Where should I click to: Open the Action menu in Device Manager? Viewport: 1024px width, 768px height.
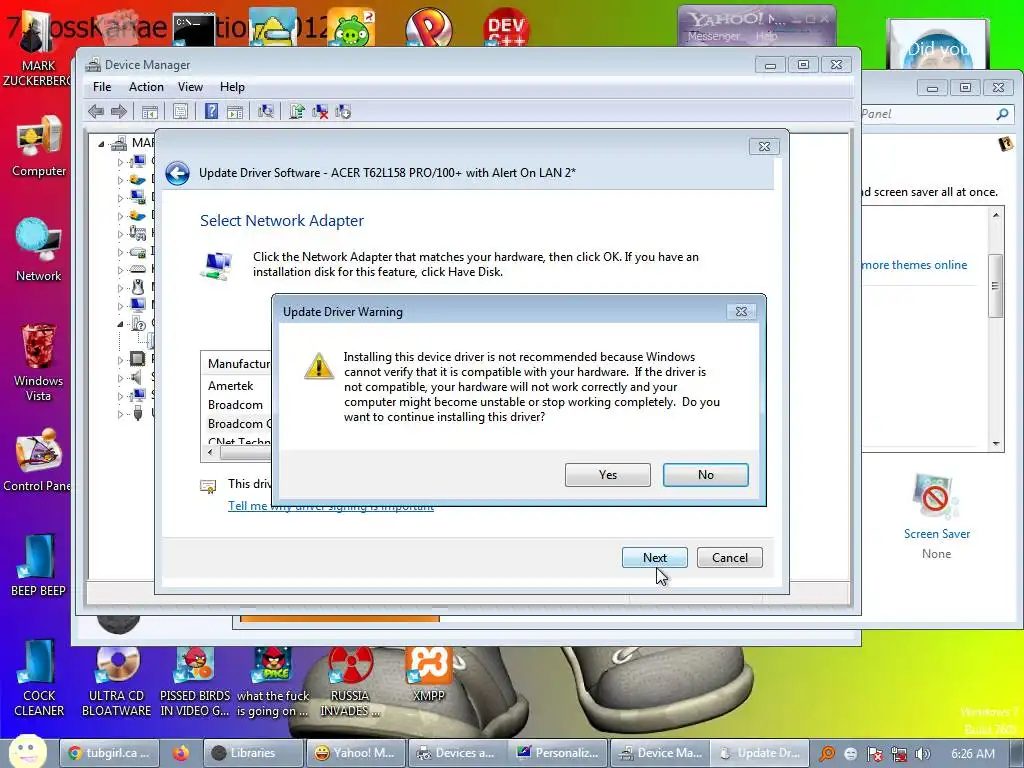146,87
